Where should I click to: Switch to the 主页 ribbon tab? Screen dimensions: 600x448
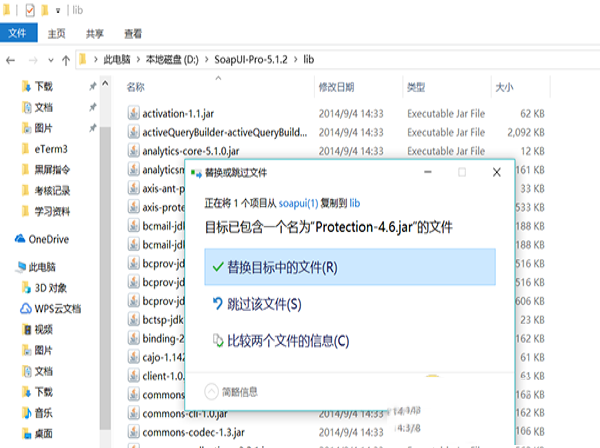tap(57, 34)
